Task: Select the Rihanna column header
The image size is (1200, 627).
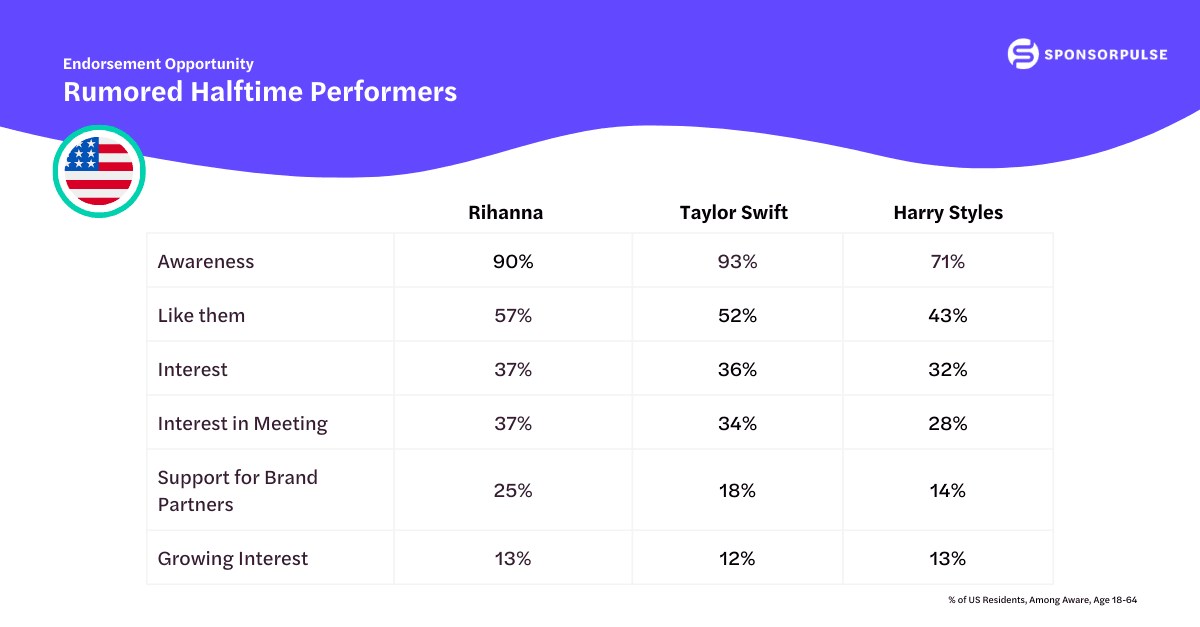Action: click(506, 213)
